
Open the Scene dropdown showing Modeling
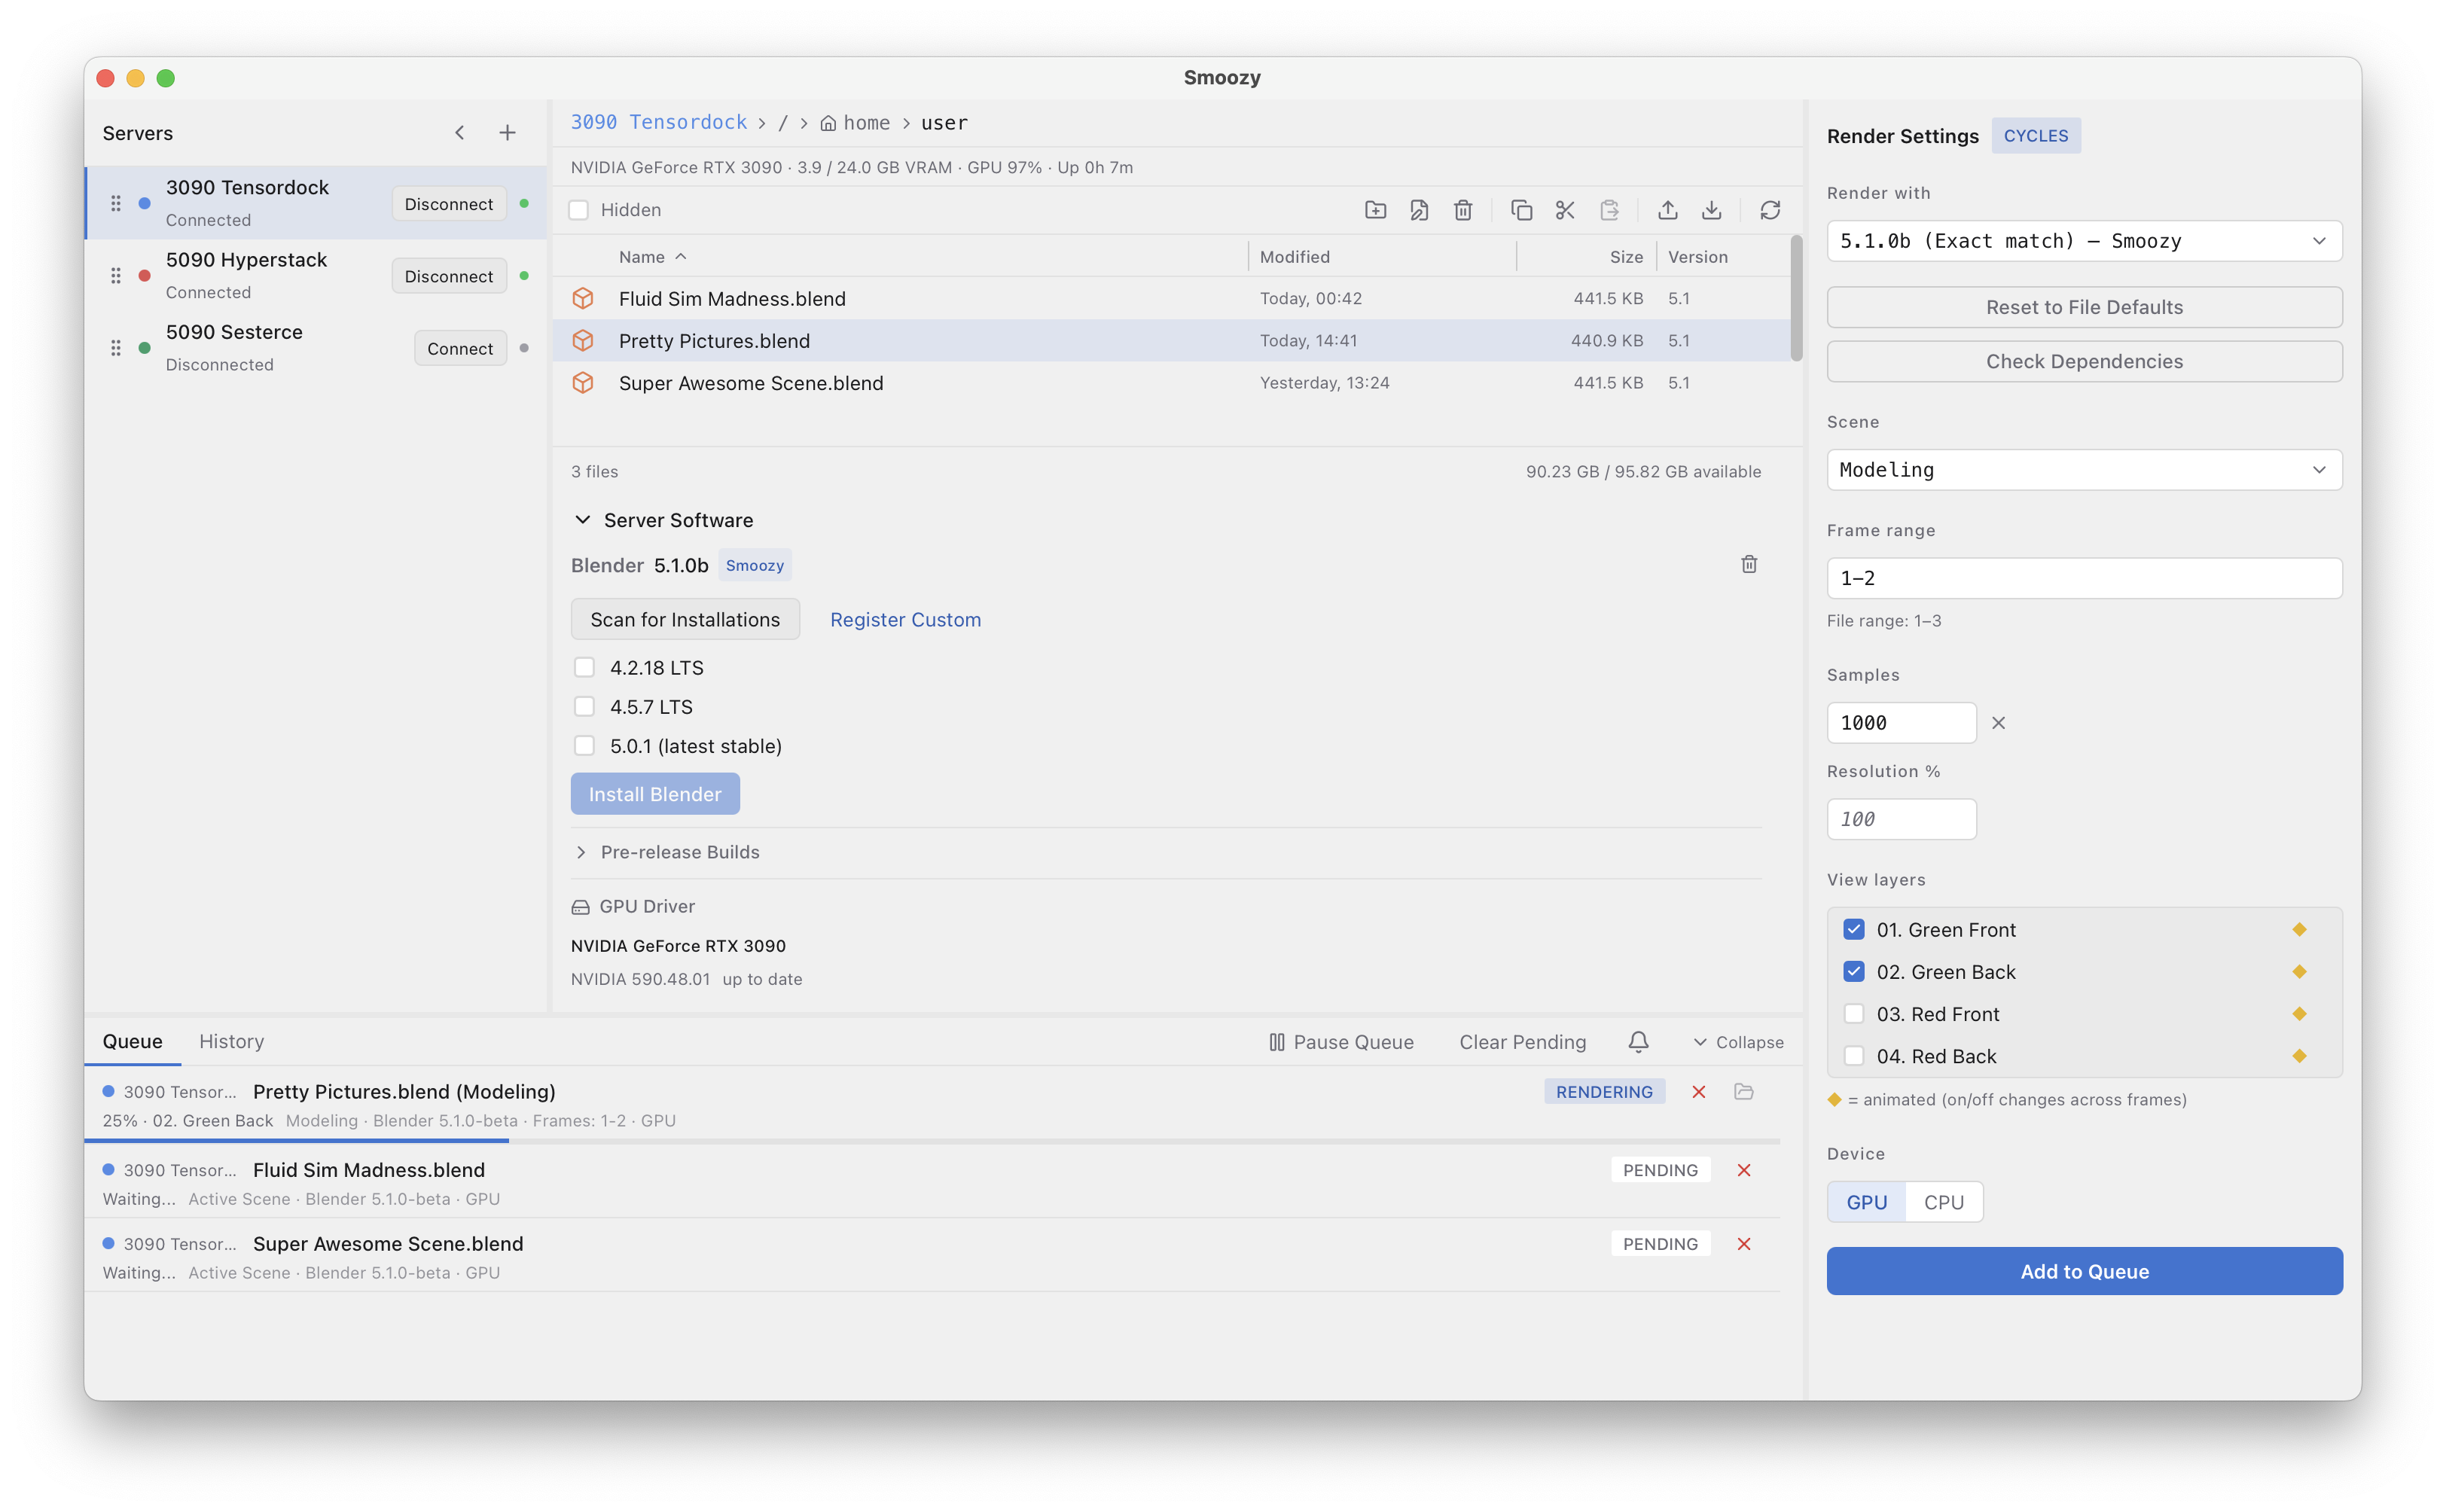(2084, 470)
